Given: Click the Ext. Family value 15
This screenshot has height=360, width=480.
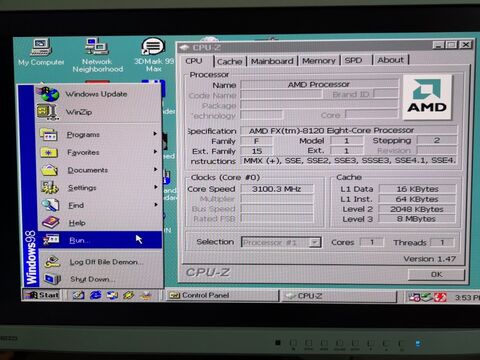Looking at the screenshot, I should [x=256, y=151].
